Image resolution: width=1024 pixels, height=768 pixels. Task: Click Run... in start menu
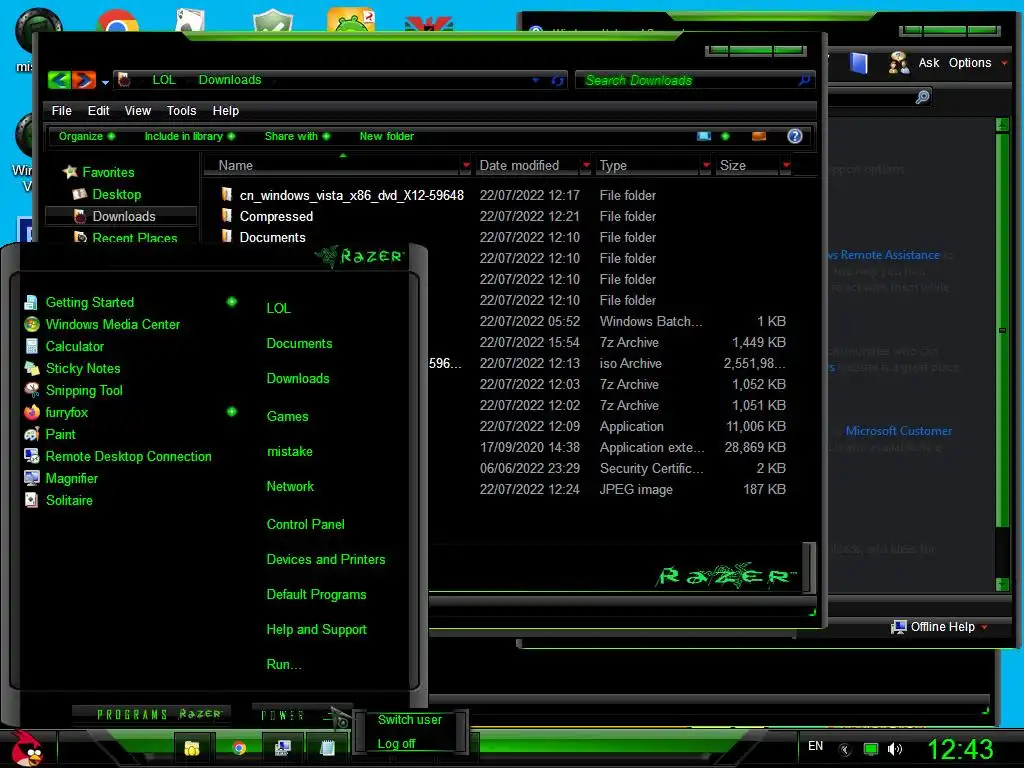click(x=283, y=665)
